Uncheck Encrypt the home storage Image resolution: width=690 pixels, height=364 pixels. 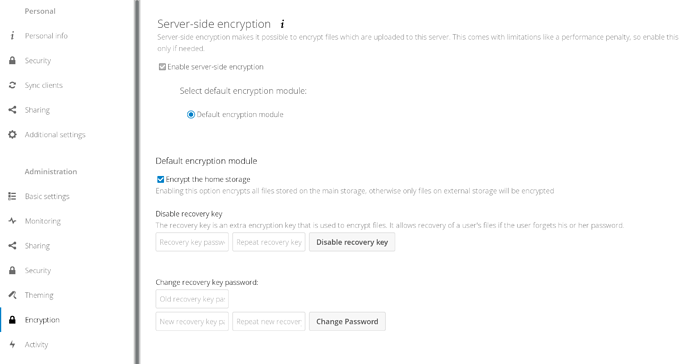coord(160,179)
